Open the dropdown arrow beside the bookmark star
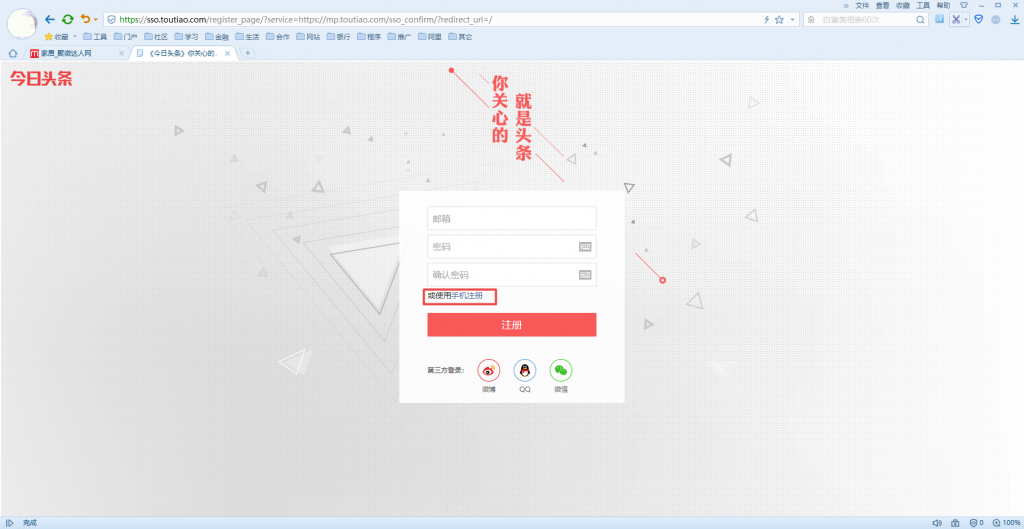 (792, 19)
